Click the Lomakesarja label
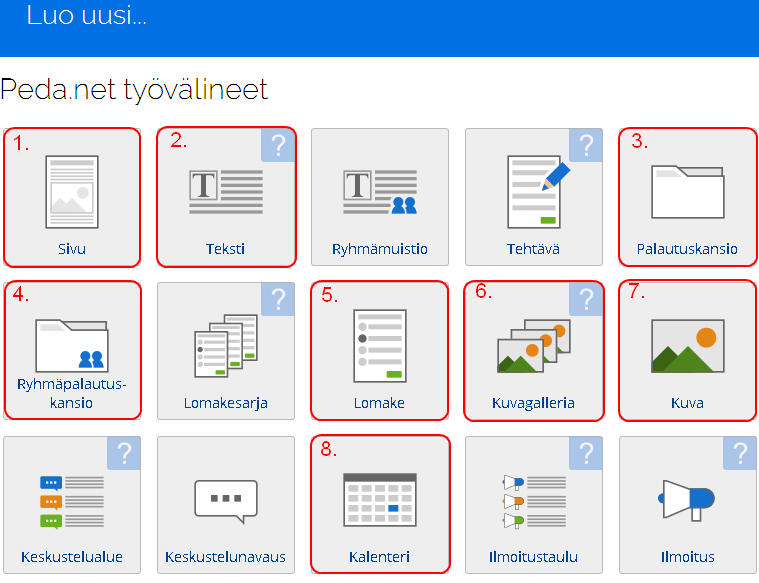Screen dimensions: 759x583 click(226, 403)
